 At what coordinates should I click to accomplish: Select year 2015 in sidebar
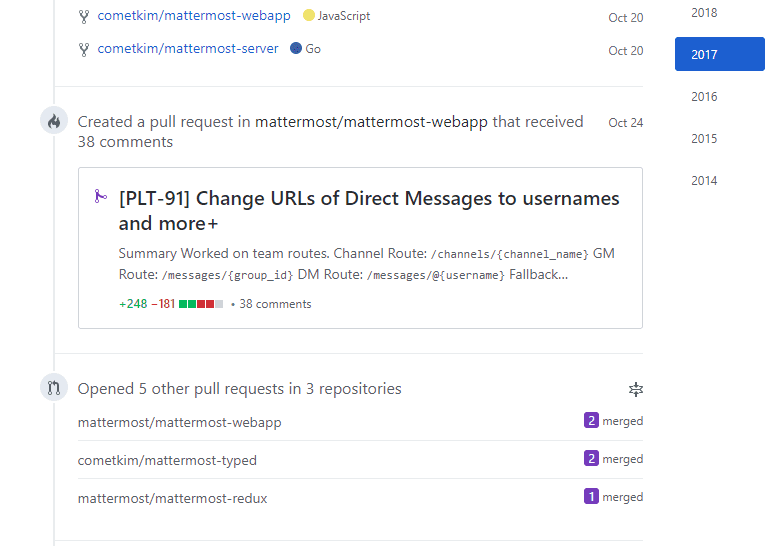point(704,139)
